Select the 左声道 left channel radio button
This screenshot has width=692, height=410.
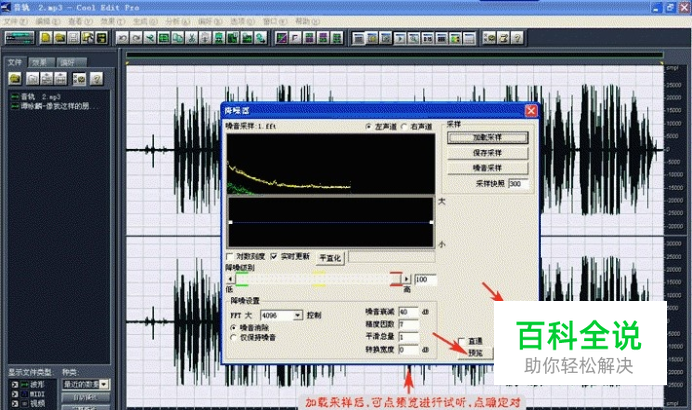[369, 127]
